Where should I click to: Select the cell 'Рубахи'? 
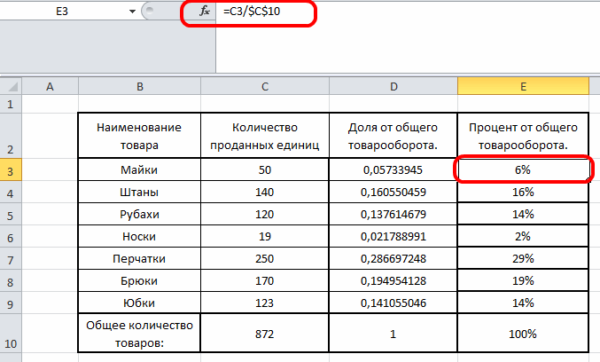[x=139, y=214]
